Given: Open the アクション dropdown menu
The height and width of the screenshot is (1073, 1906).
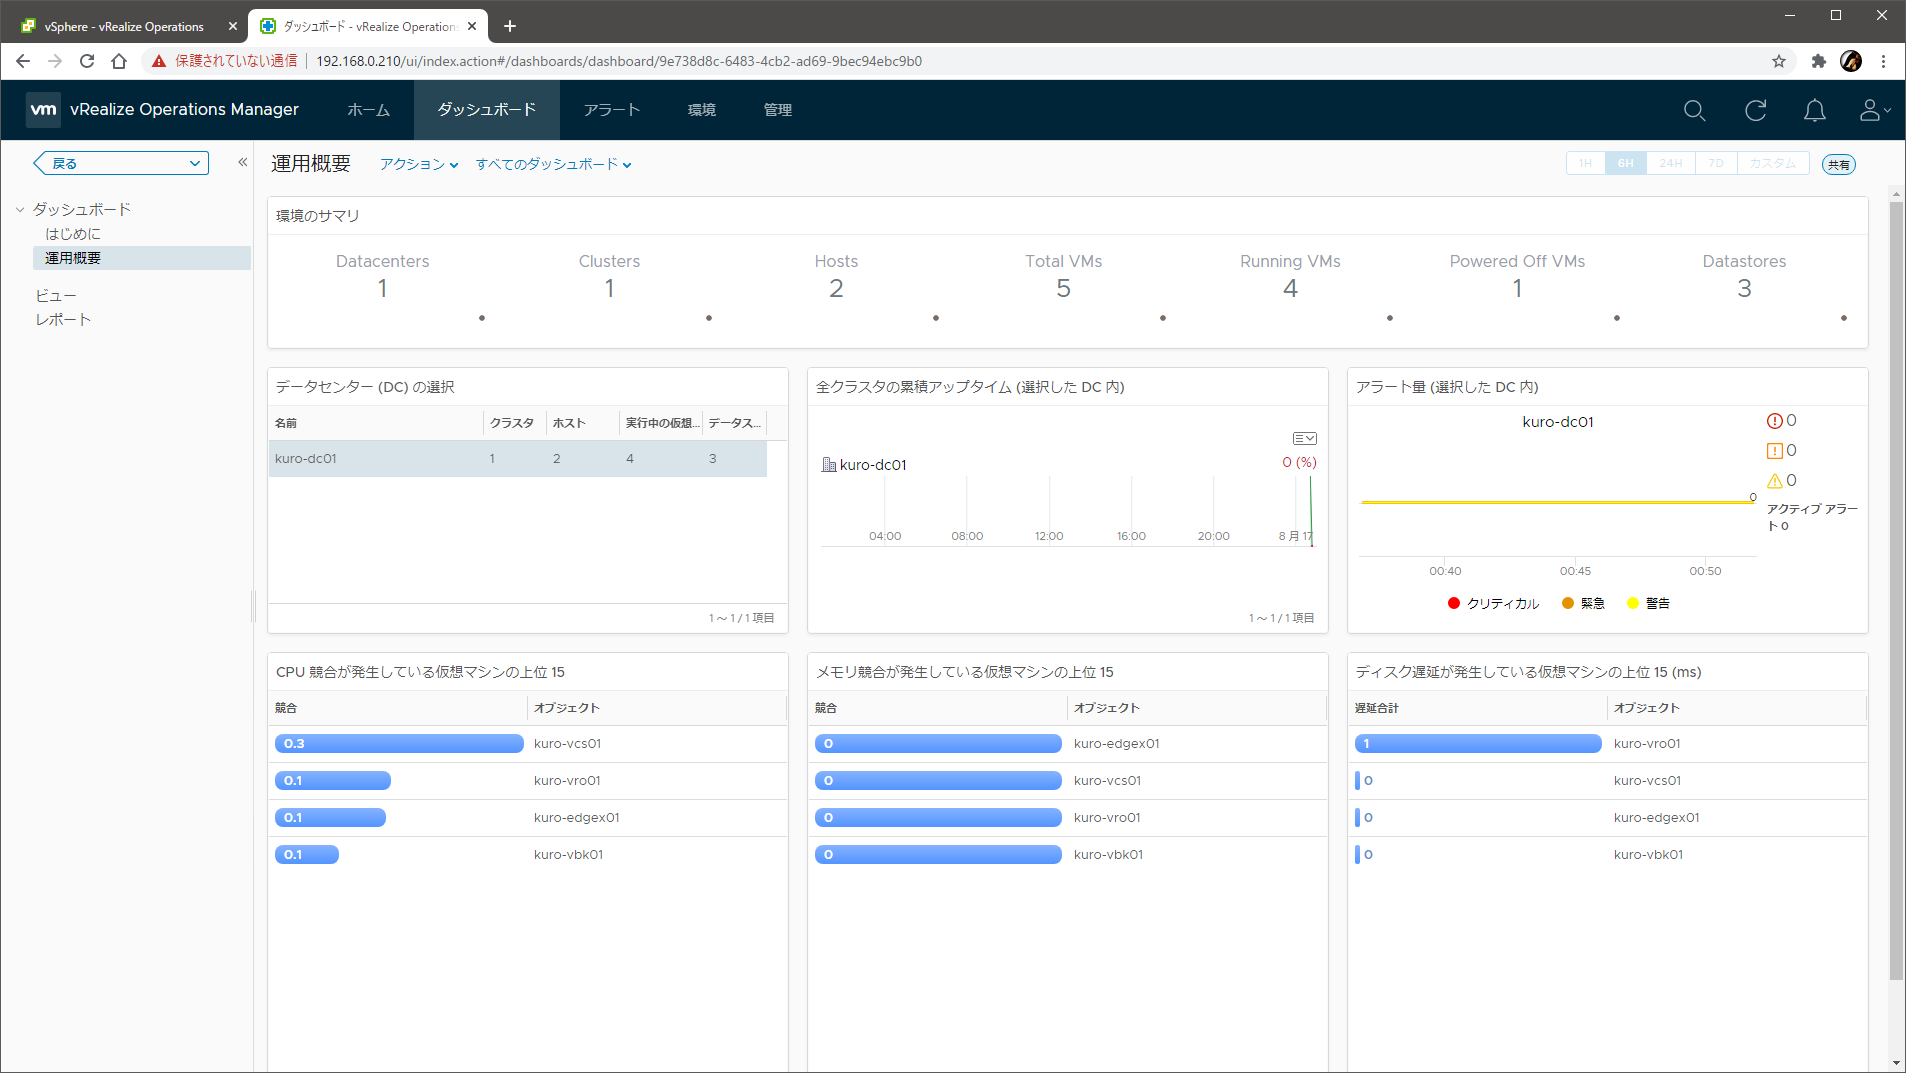Looking at the screenshot, I should (x=418, y=164).
